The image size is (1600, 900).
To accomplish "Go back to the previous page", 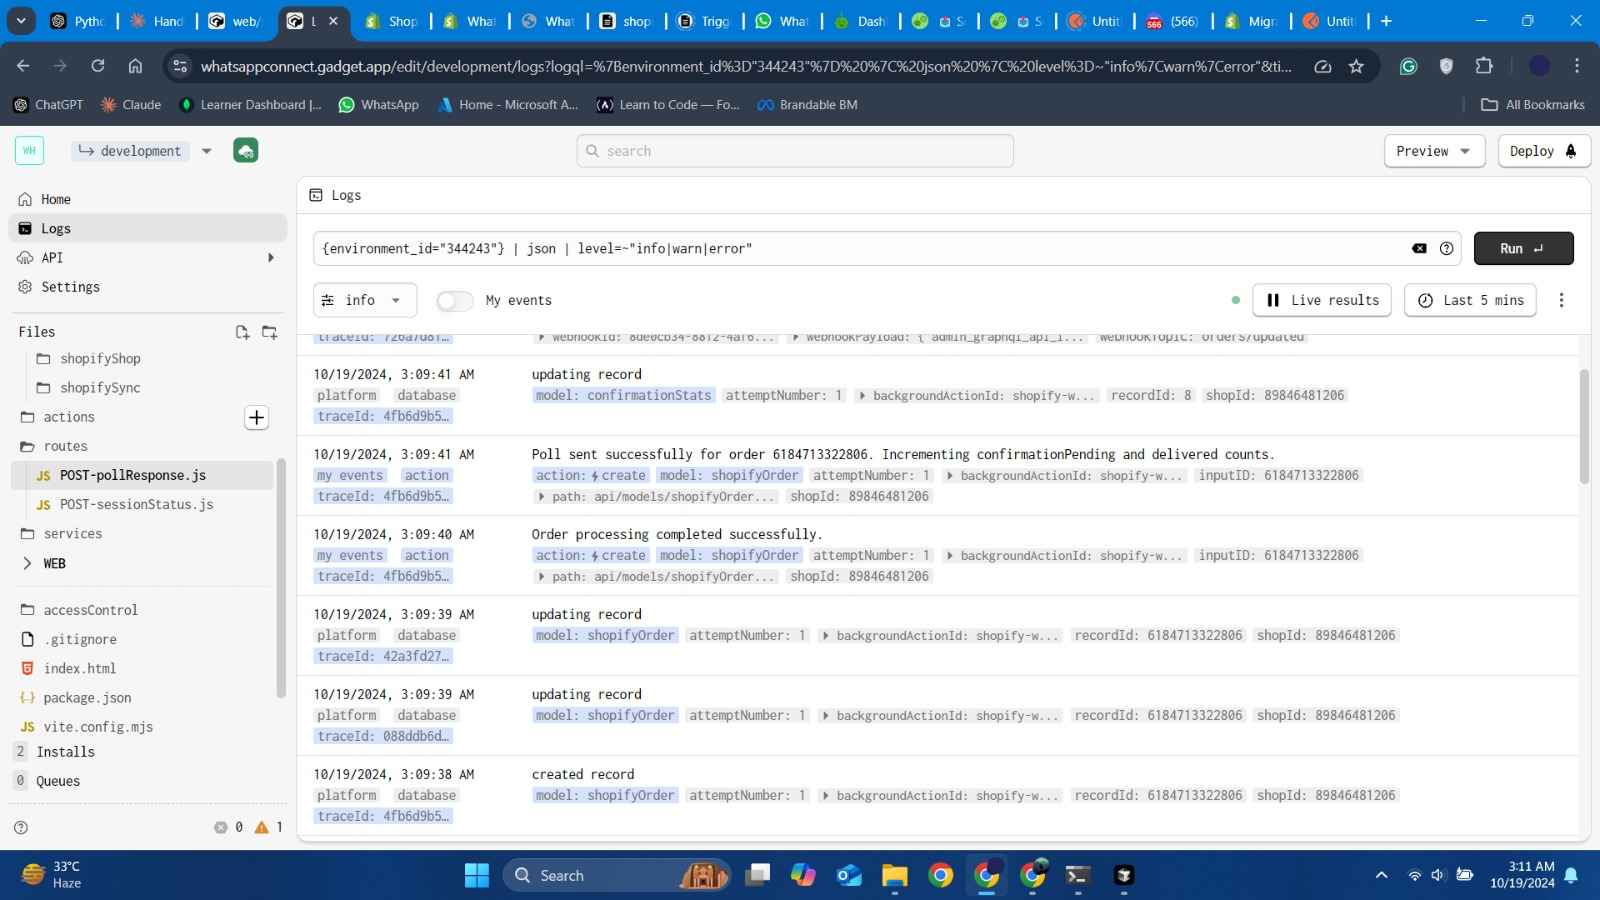I will click(x=23, y=66).
